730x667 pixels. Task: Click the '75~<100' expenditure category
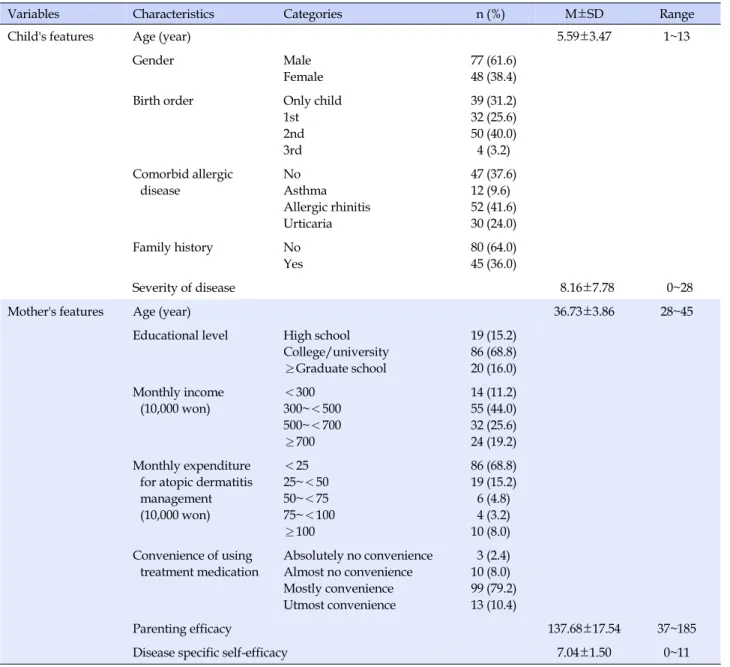pos(309,515)
